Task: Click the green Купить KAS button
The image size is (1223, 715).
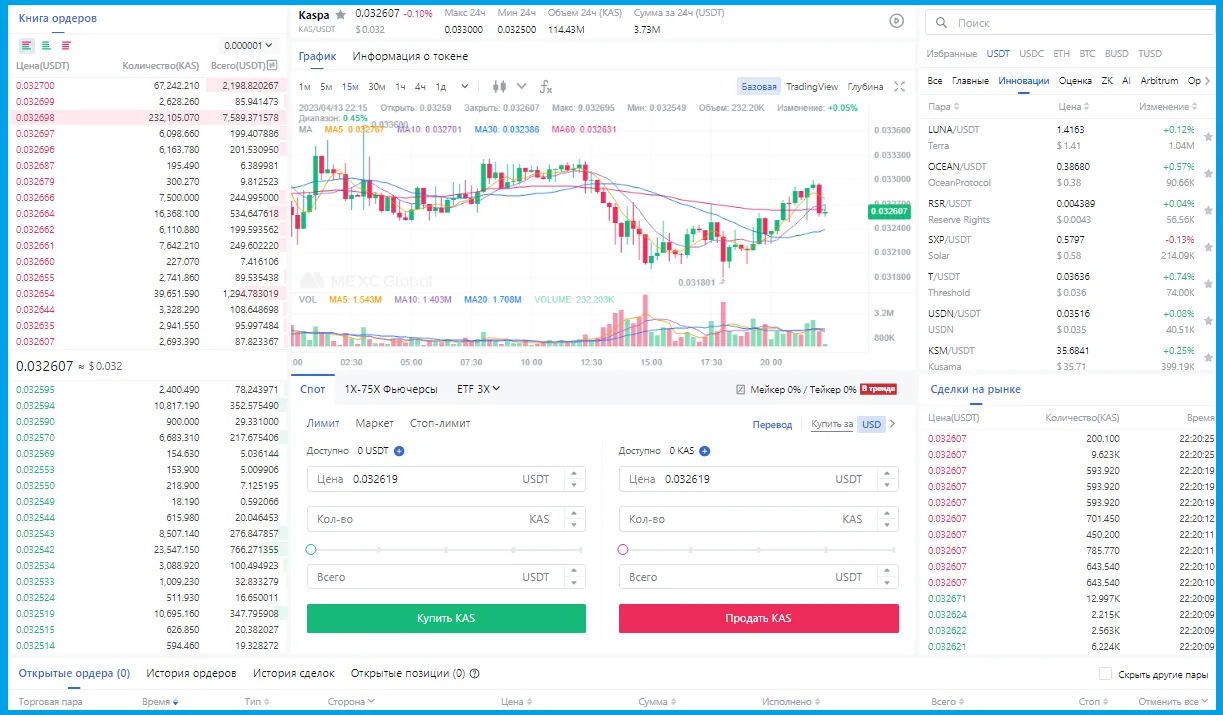Action: click(x=446, y=618)
